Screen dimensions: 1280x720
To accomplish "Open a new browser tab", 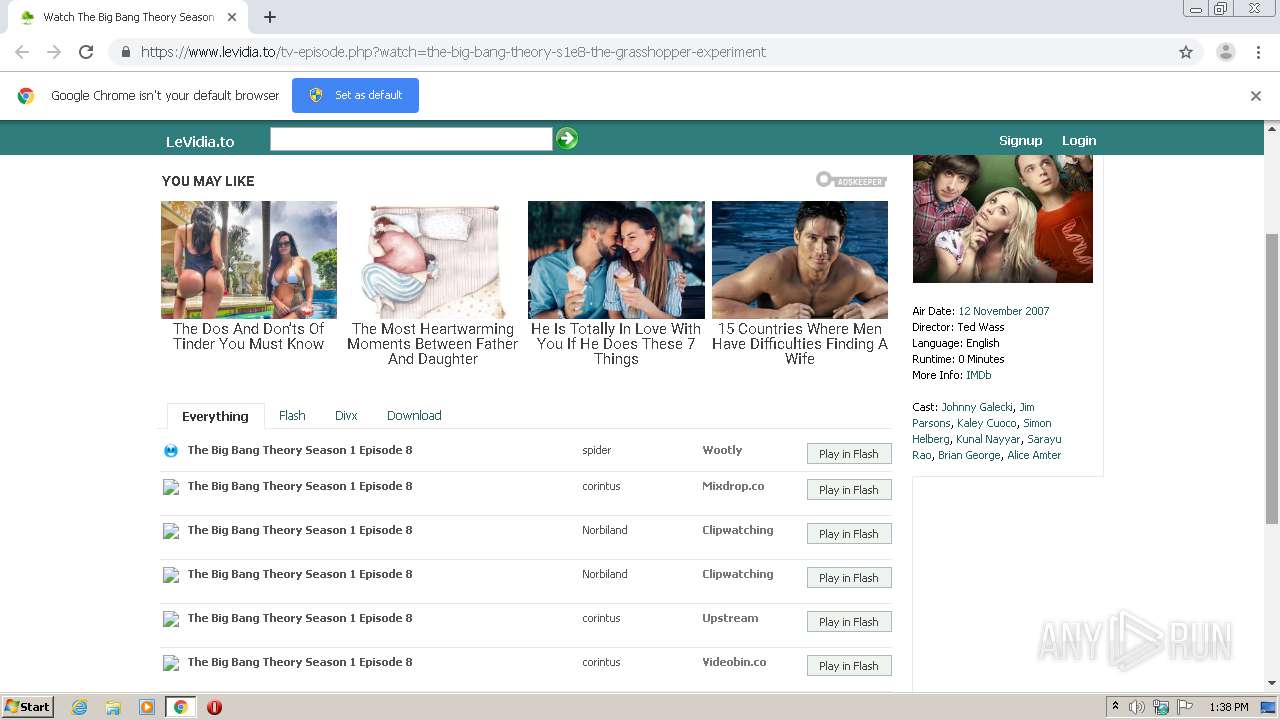I will [x=269, y=17].
